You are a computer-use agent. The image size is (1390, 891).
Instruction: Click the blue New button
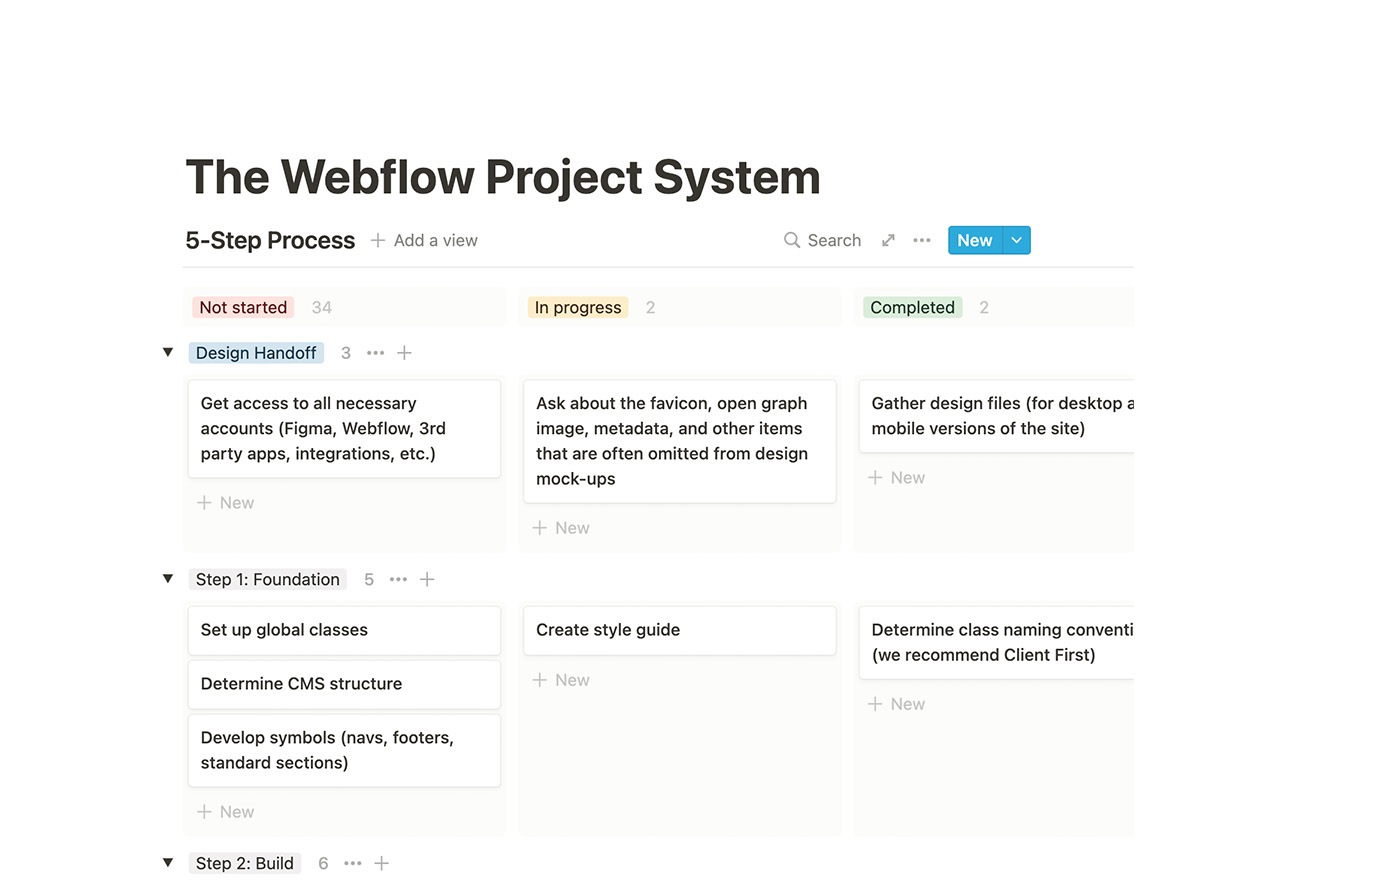pos(974,240)
